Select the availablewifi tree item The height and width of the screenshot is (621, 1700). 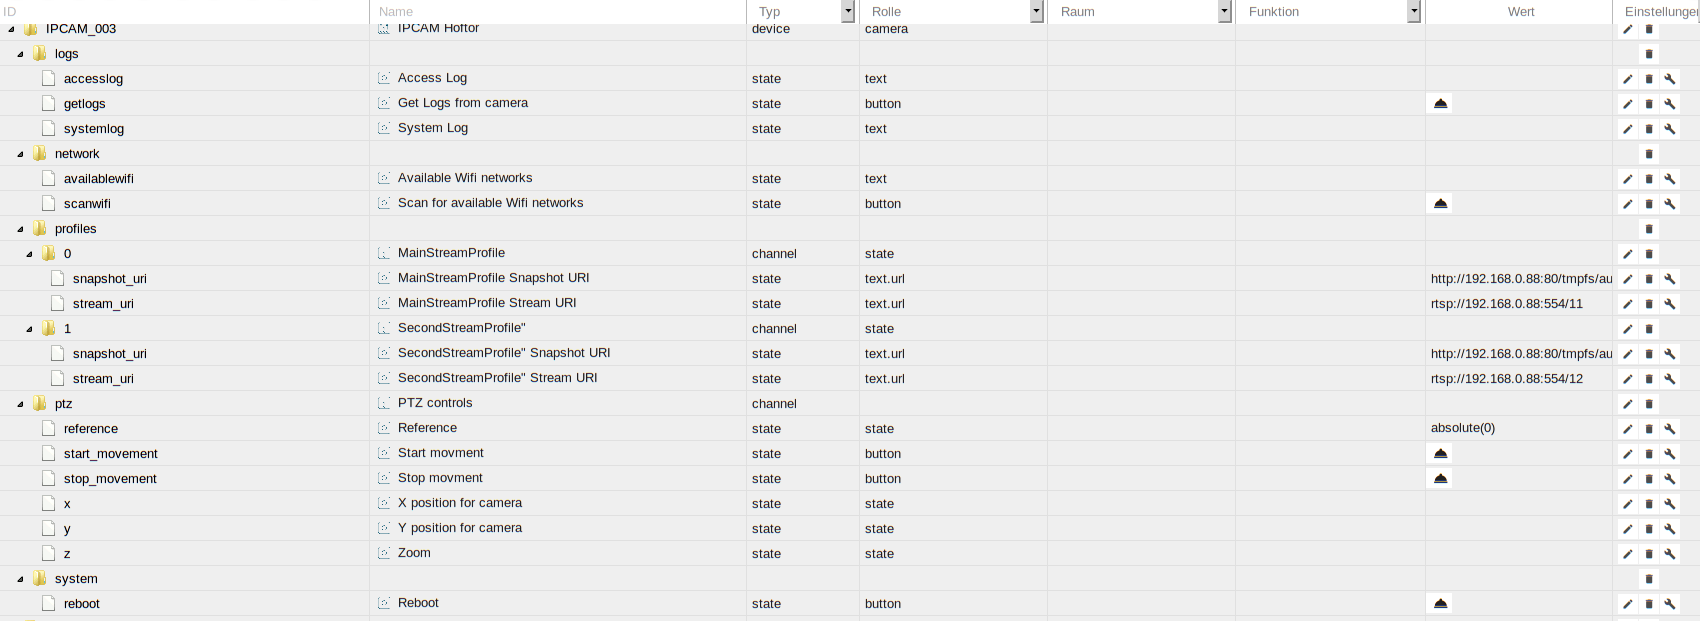pyautogui.click(x=98, y=179)
